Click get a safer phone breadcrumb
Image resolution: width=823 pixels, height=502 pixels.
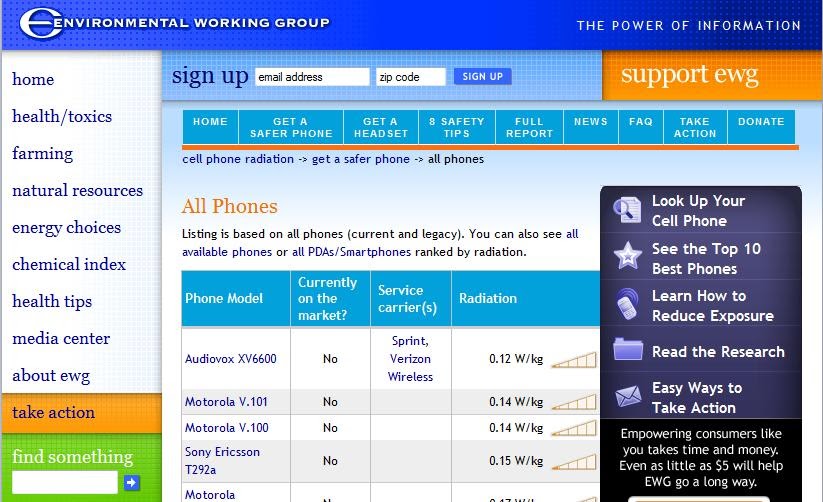361,159
